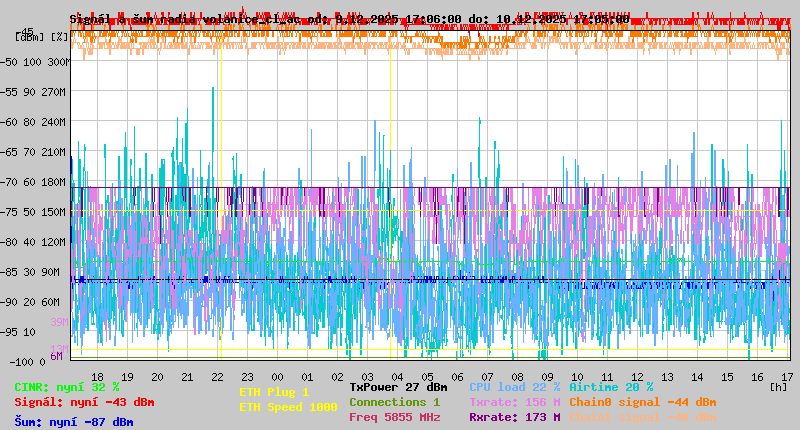Click the ETH Plug legend label
The image size is (800, 430).
coord(275,392)
